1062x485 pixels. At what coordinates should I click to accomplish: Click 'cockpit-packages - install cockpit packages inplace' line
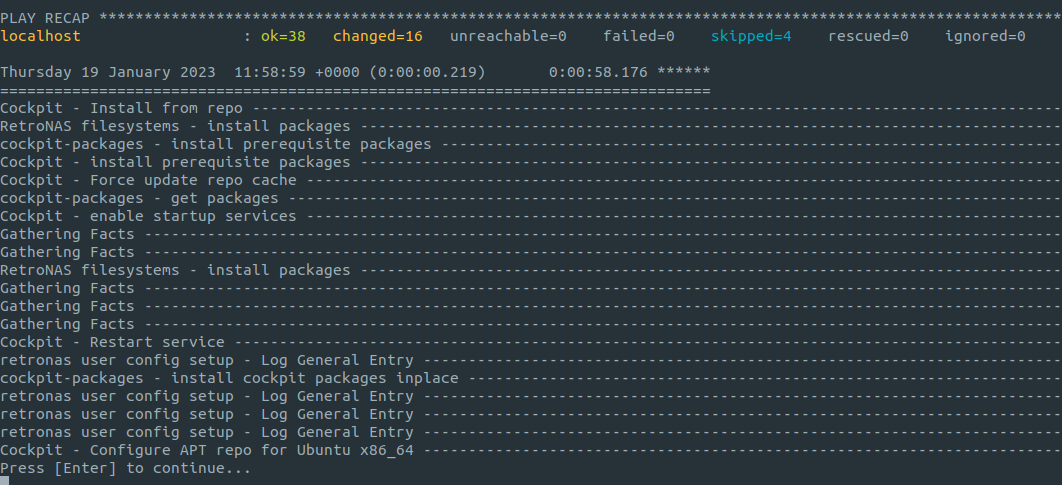tap(230, 378)
